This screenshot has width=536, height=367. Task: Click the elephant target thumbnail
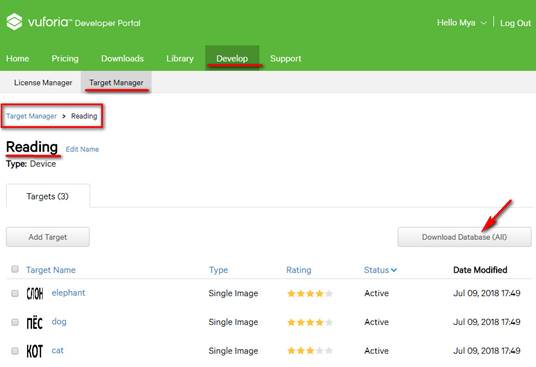click(35, 293)
